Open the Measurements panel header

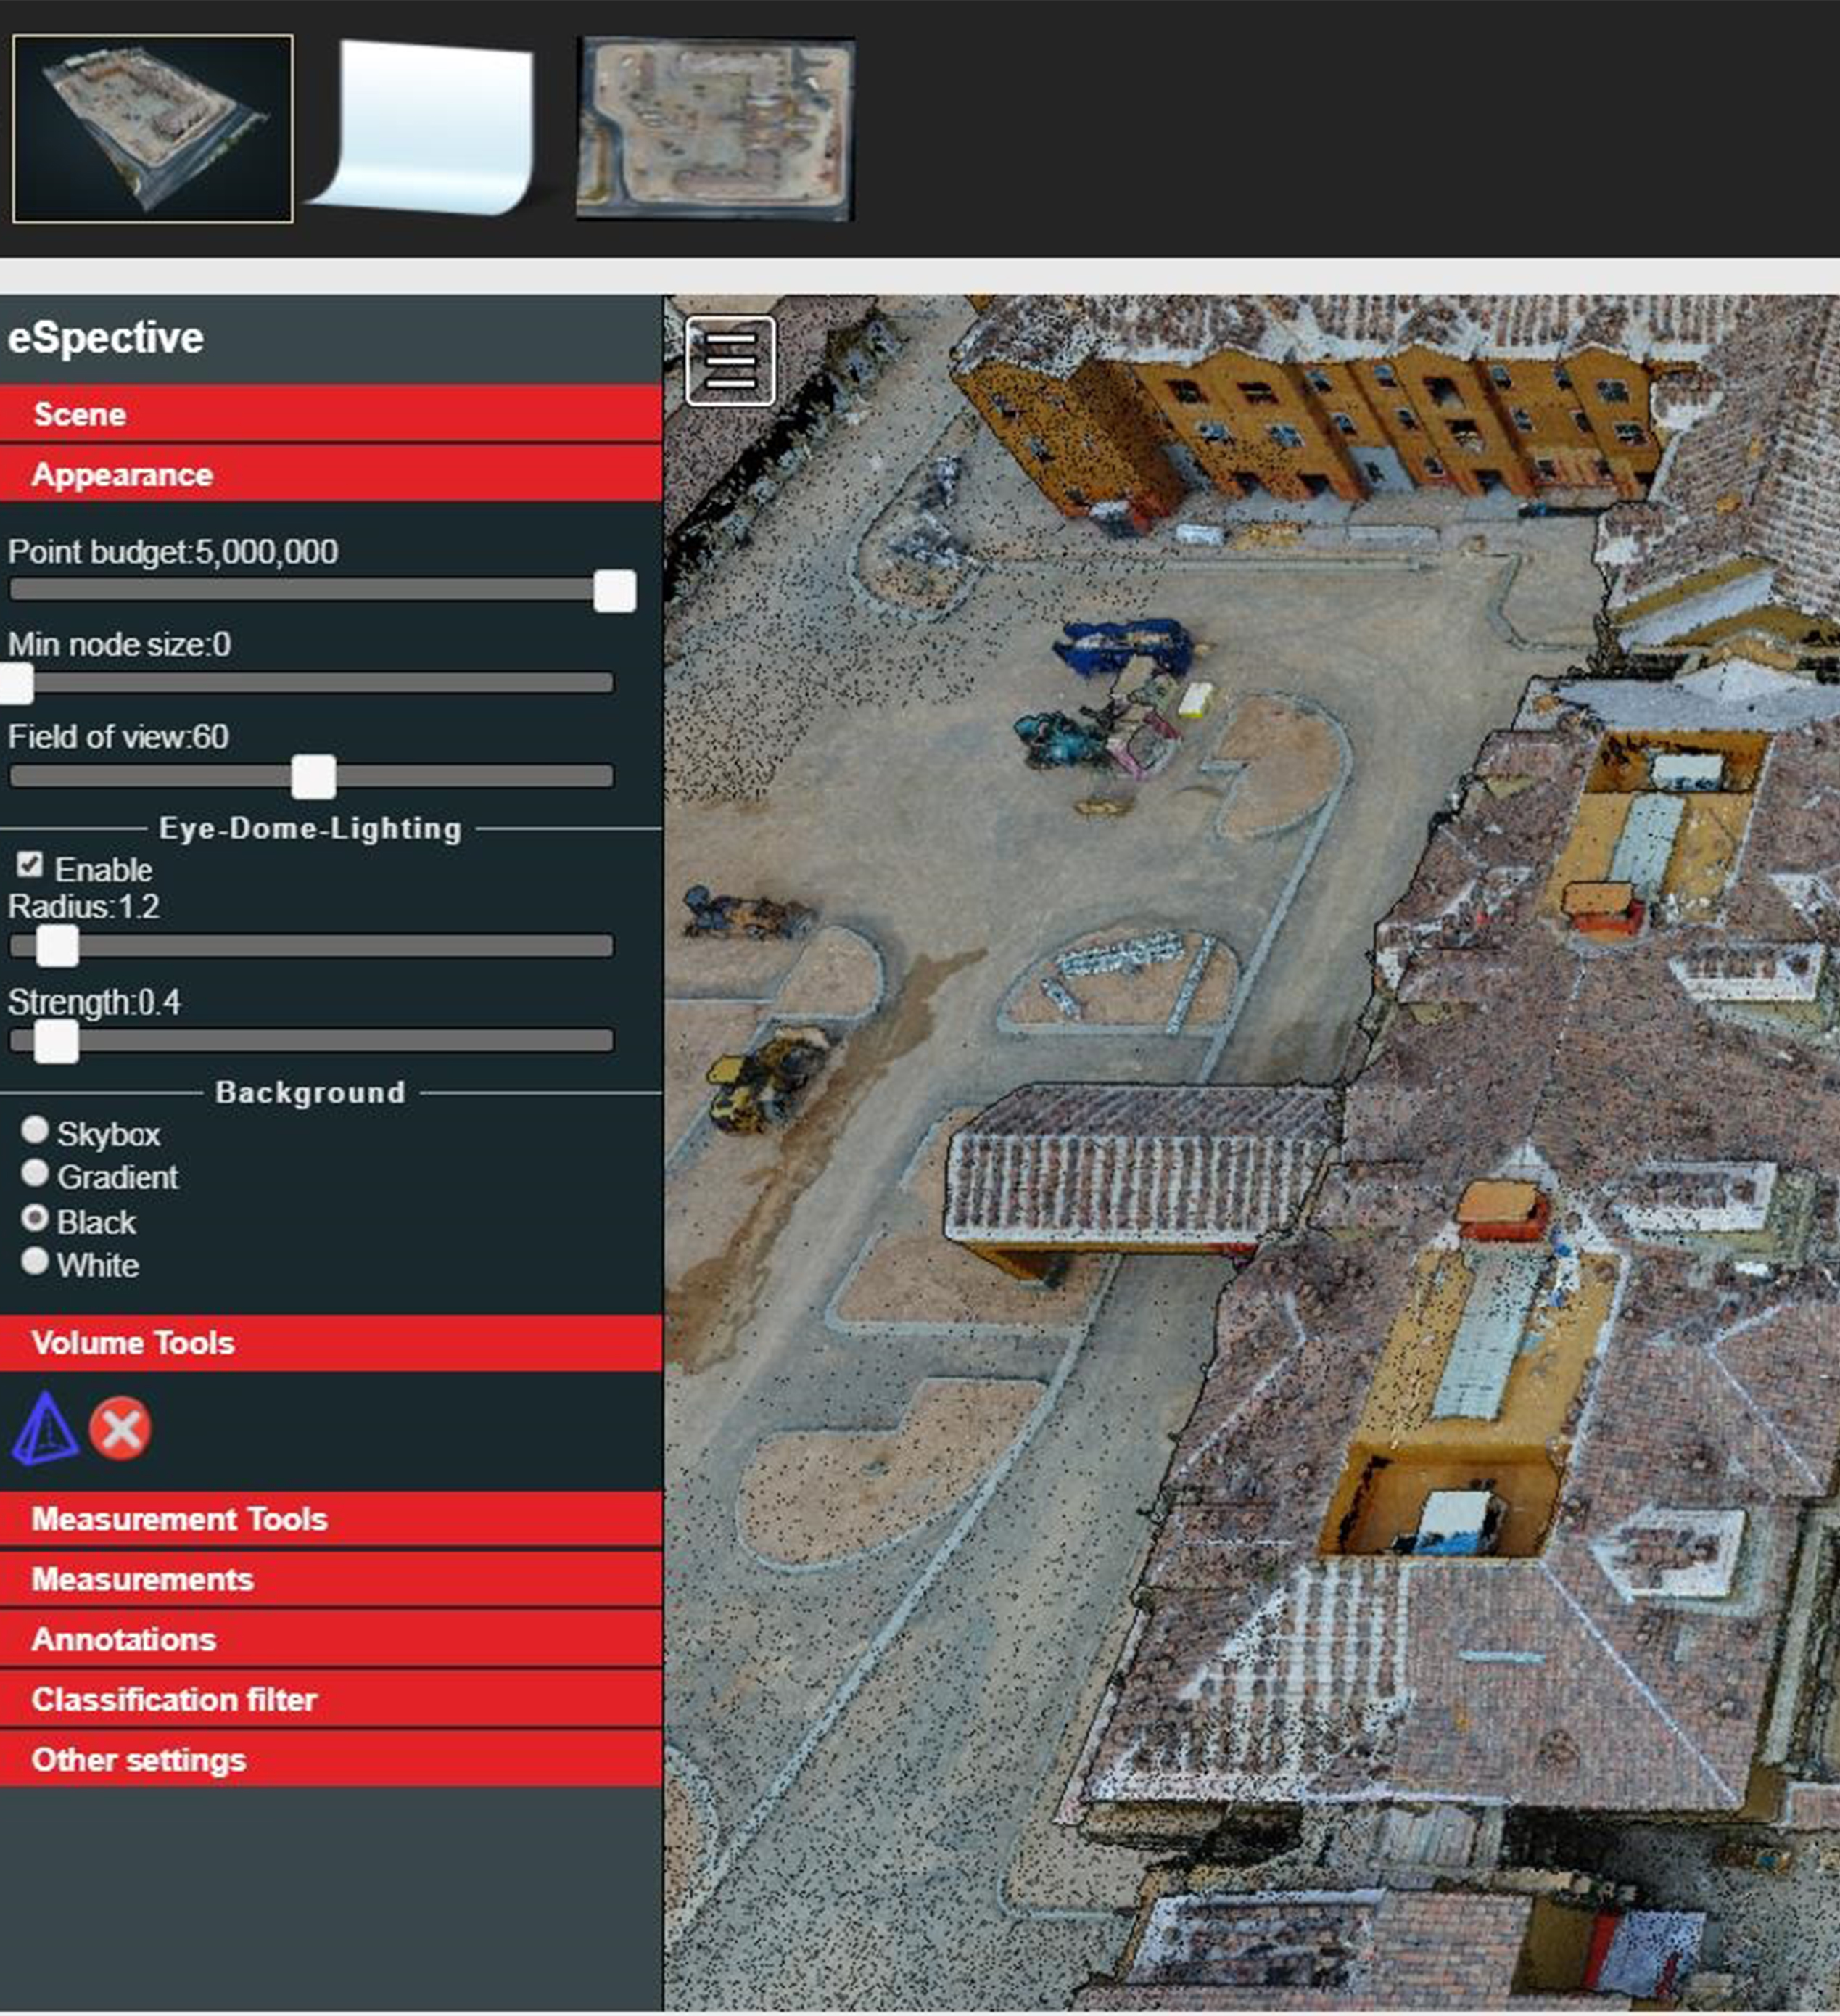click(330, 1579)
